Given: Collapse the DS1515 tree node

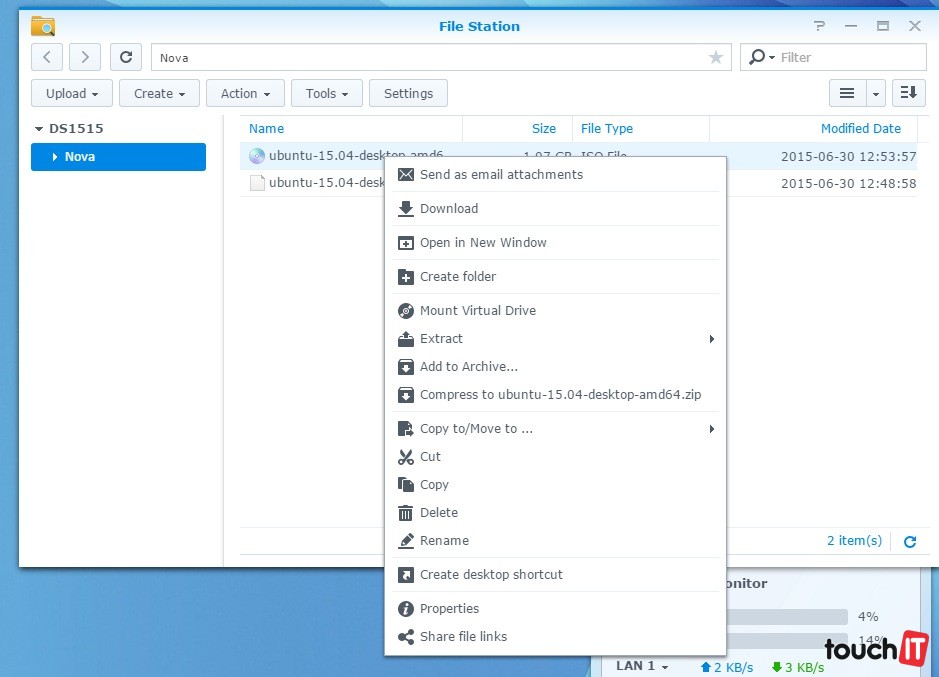Looking at the screenshot, I should pos(39,129).
